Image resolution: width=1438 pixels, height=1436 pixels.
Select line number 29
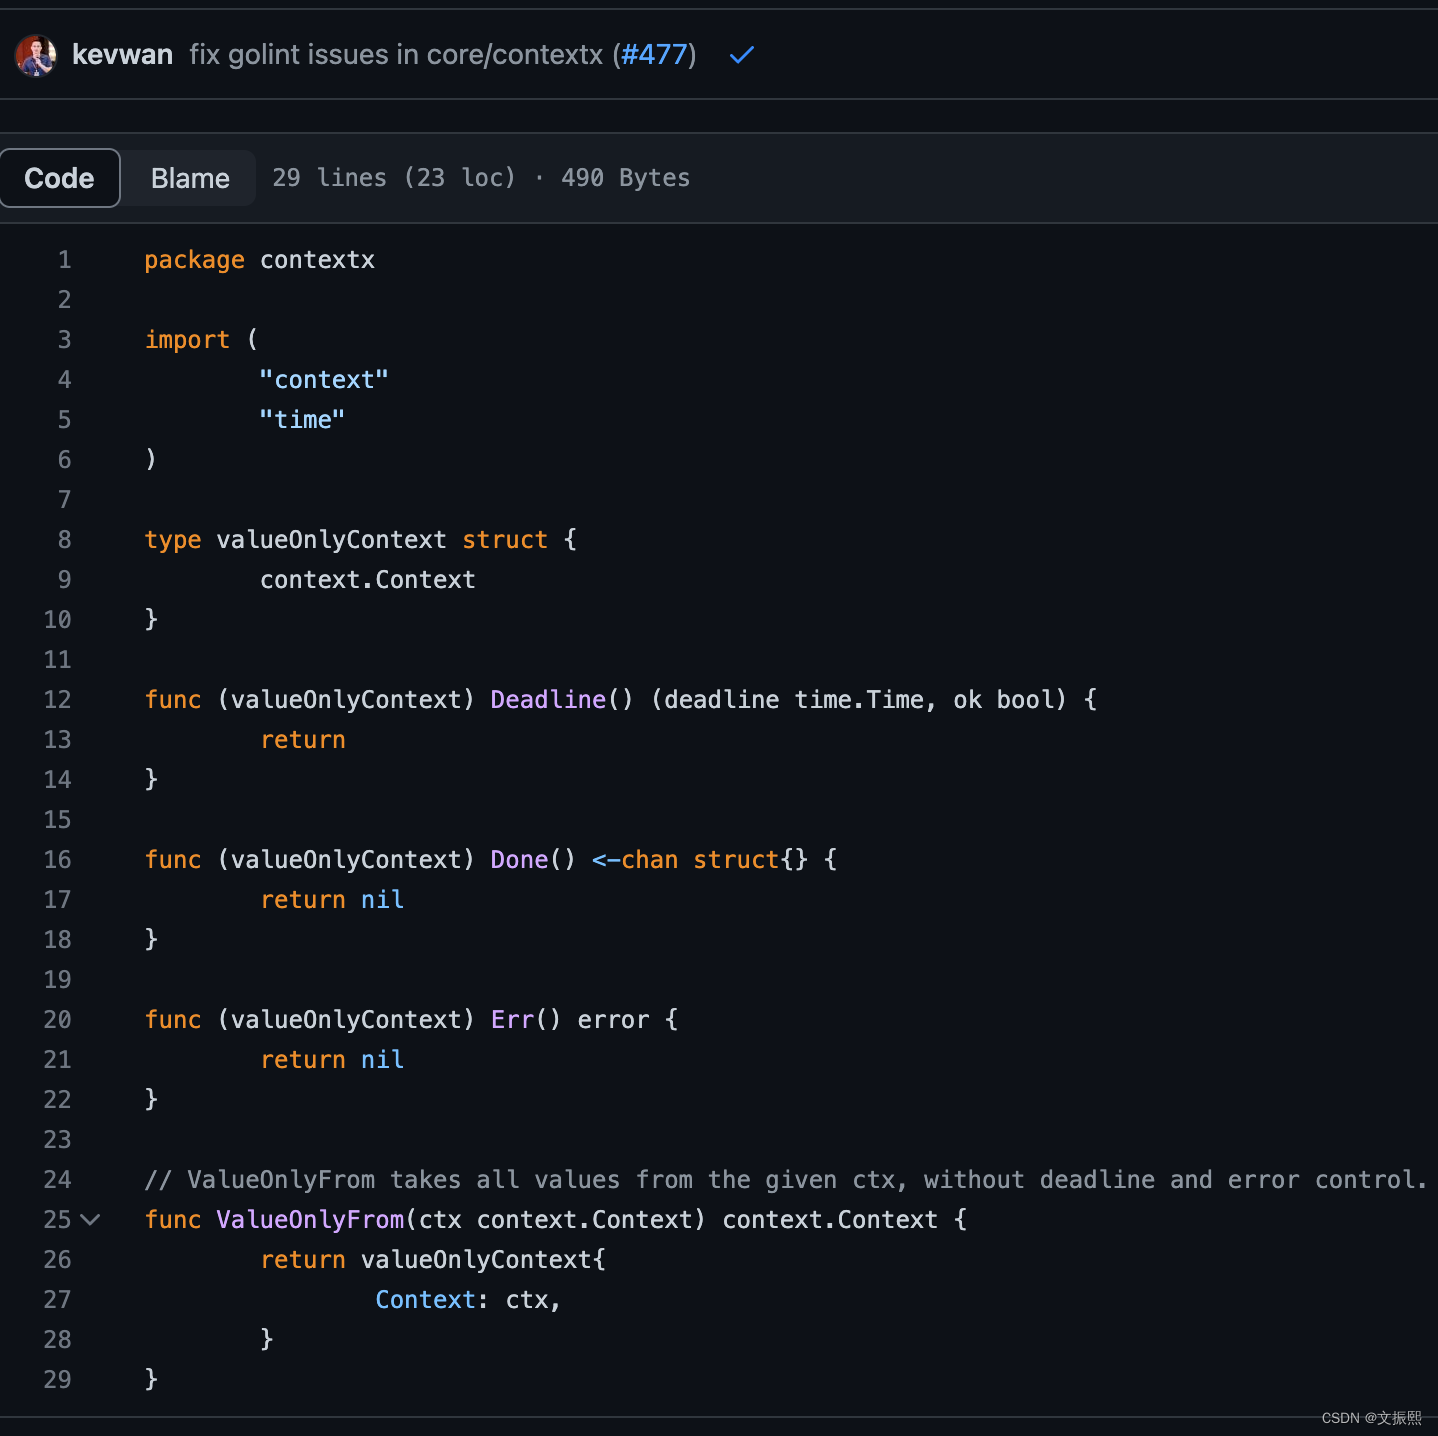pos(58,1380)
